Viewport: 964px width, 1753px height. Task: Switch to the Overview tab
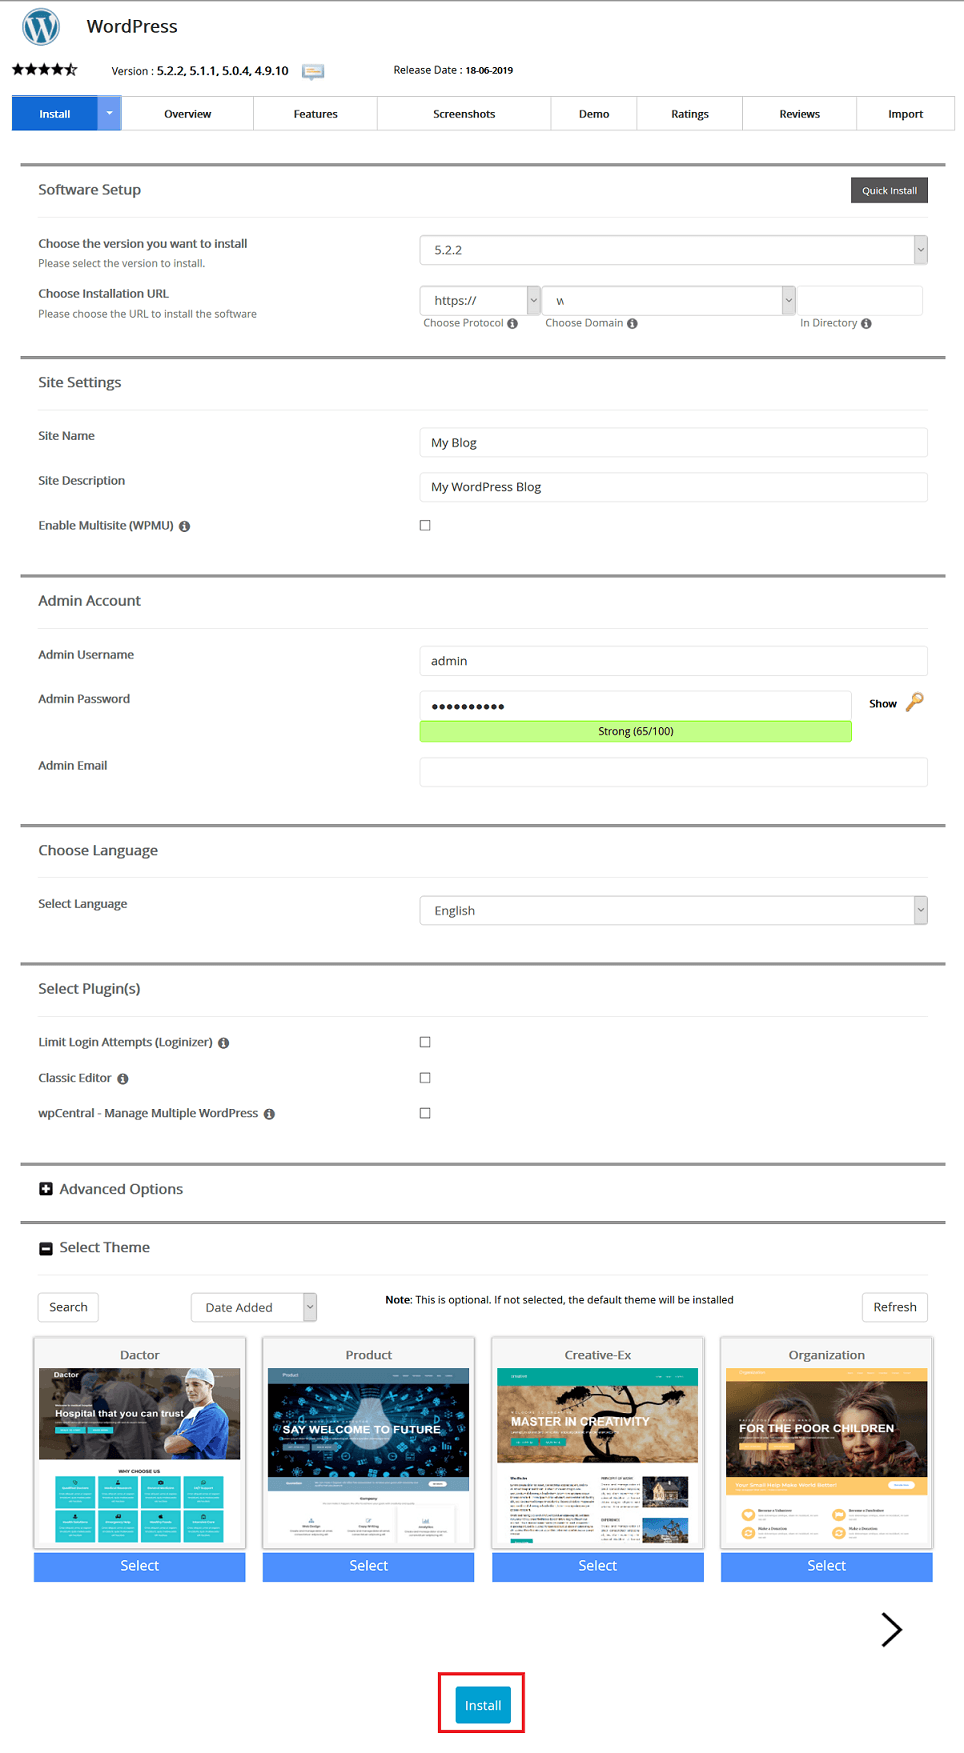(187, 114)
